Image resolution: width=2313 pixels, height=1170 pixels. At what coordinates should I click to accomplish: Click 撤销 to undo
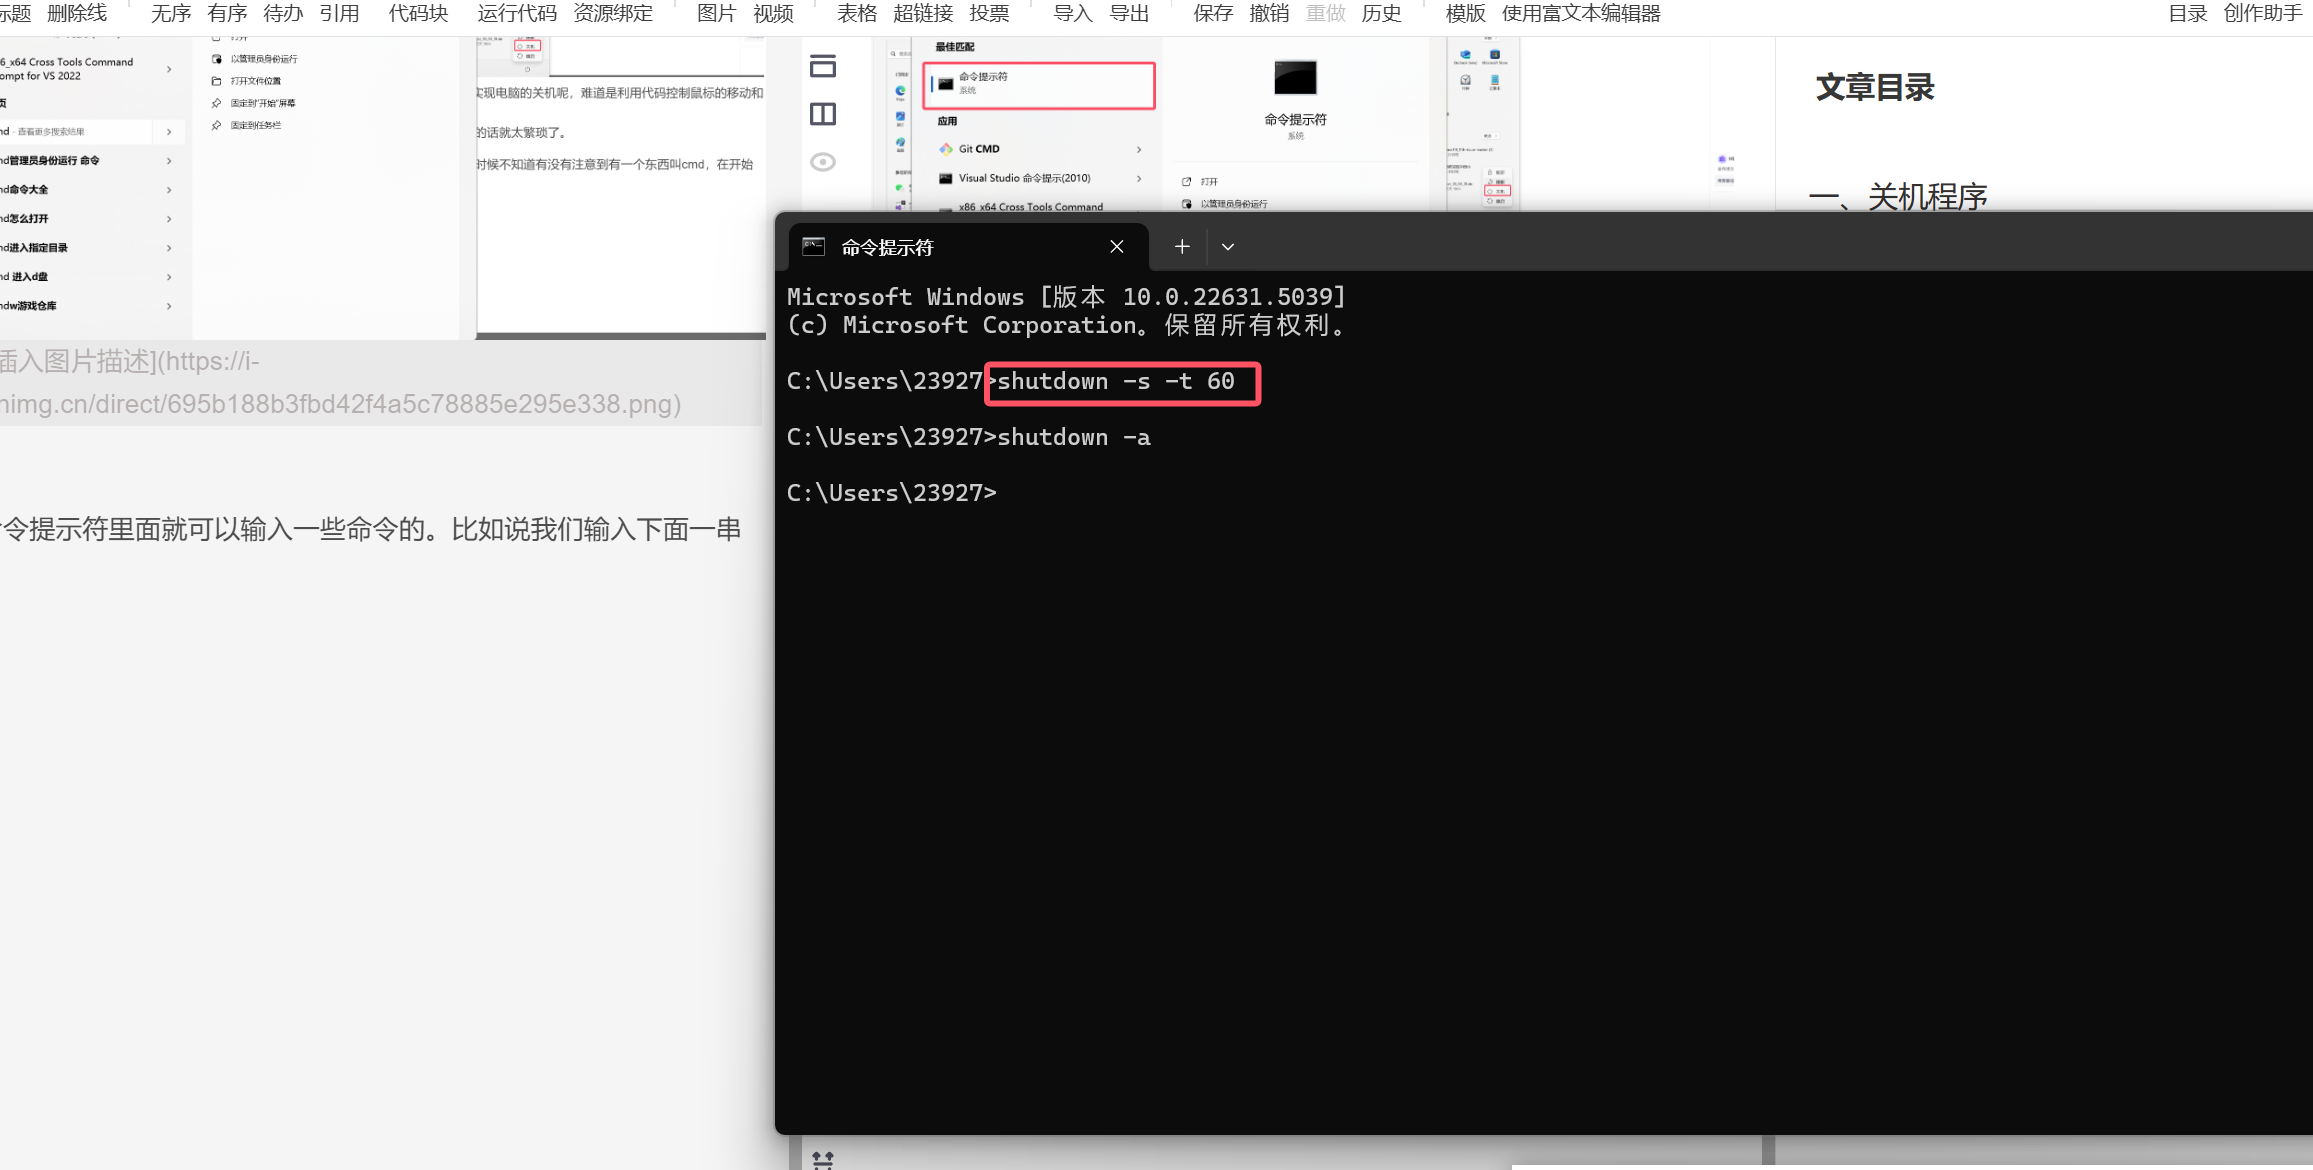tap(1269, 14)
